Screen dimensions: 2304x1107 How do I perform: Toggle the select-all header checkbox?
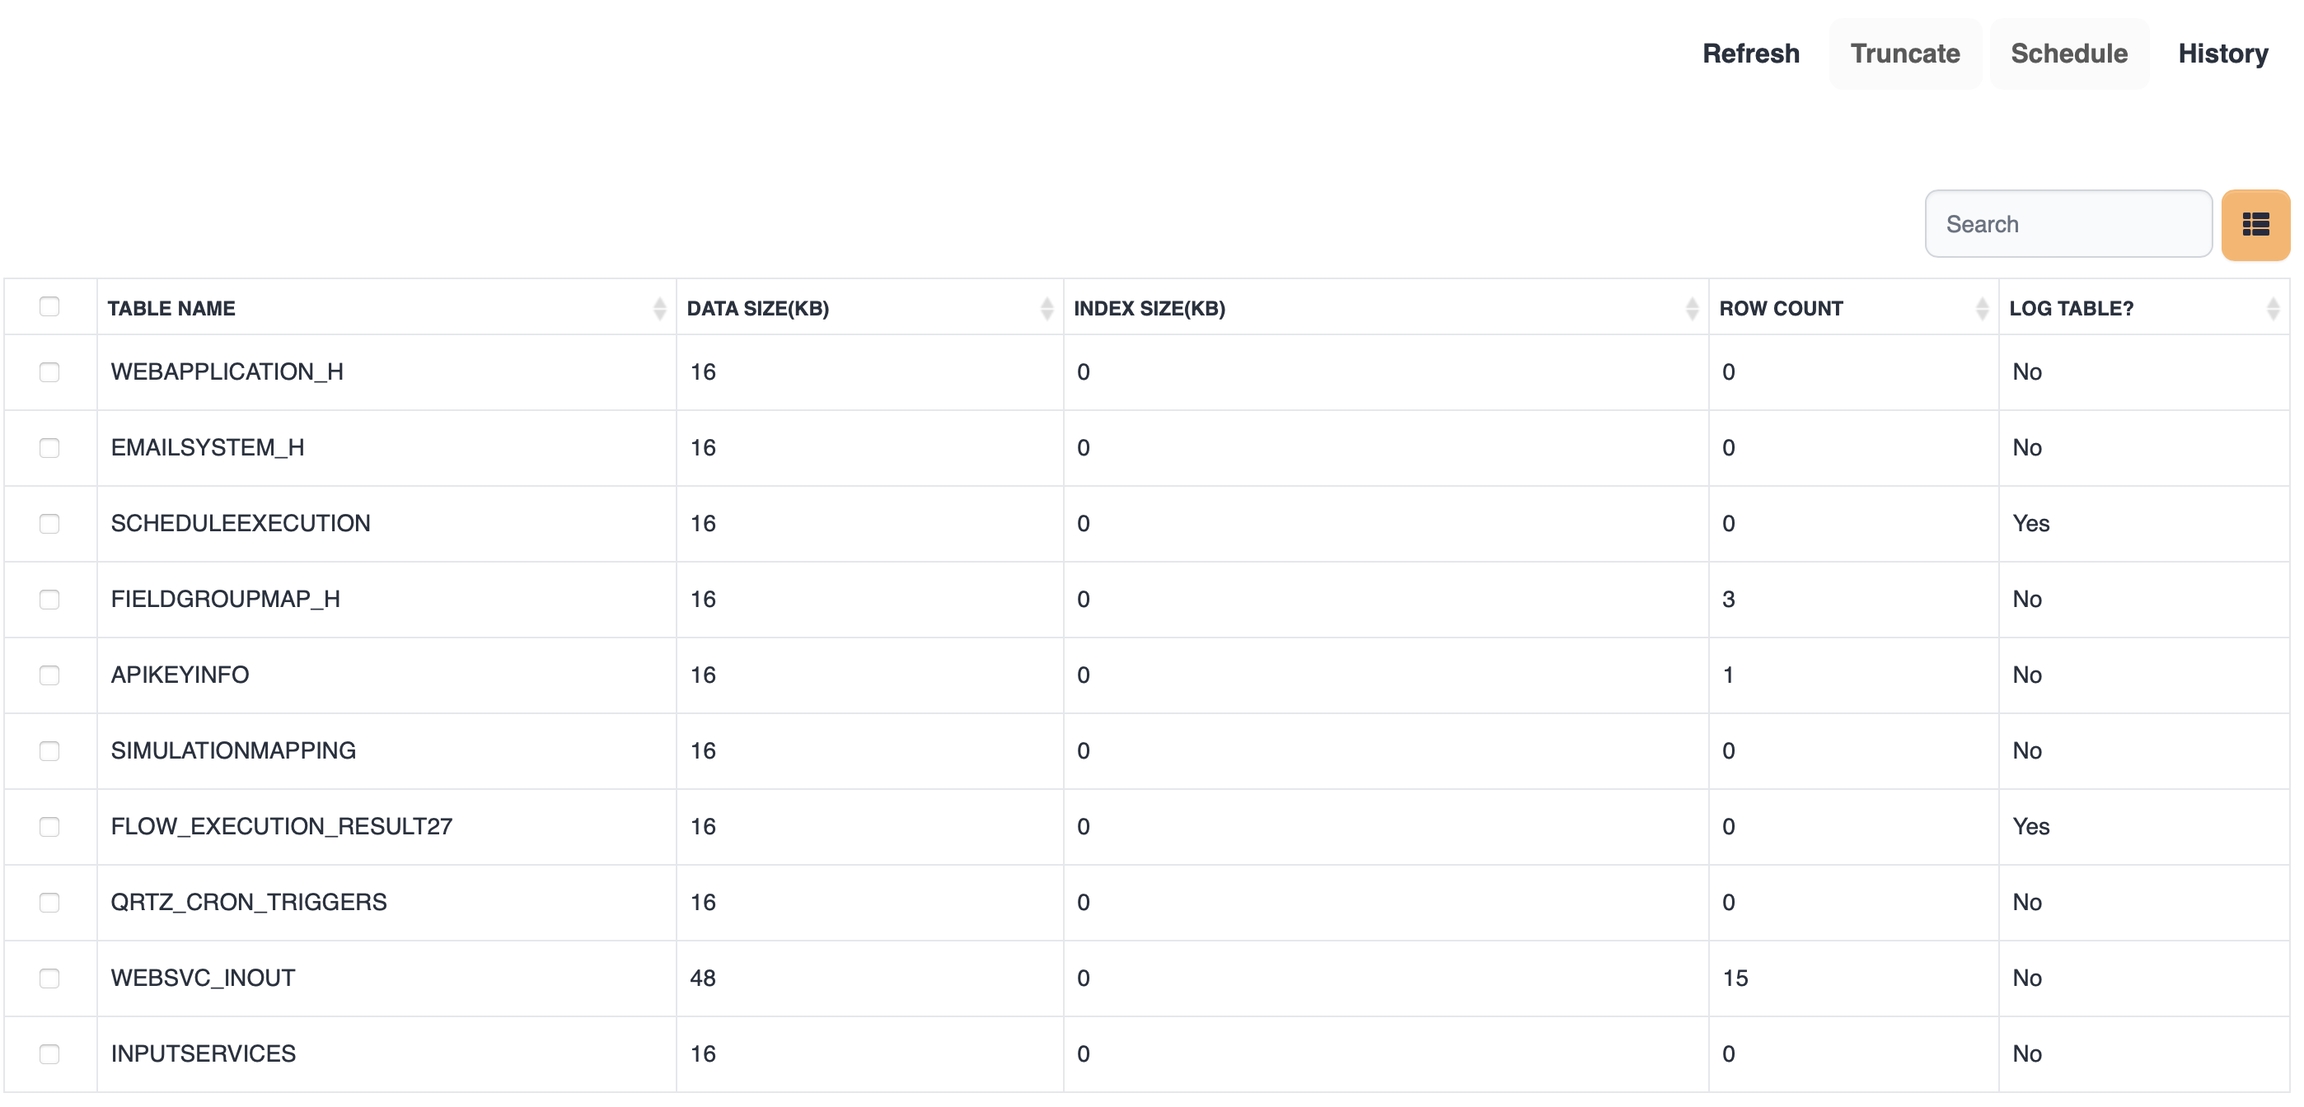49,307
